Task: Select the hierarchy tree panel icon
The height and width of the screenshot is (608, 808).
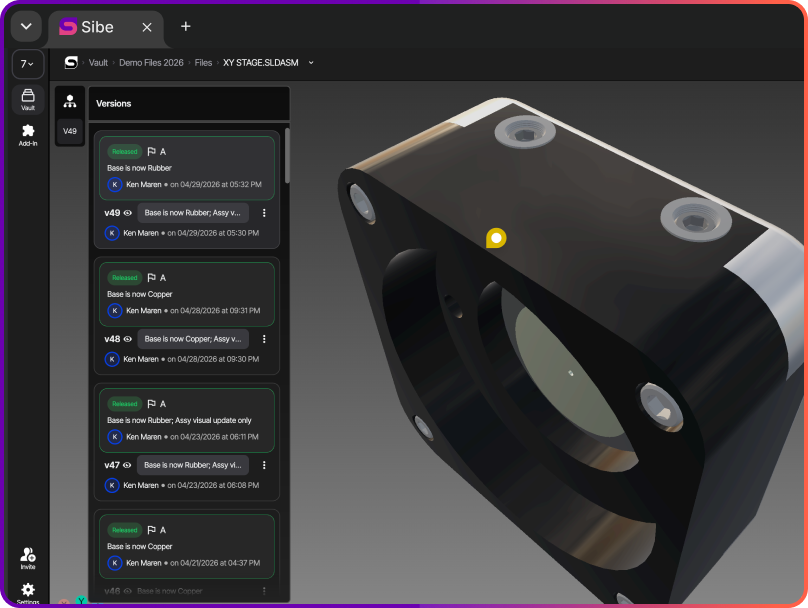Action: pos(70,102)
